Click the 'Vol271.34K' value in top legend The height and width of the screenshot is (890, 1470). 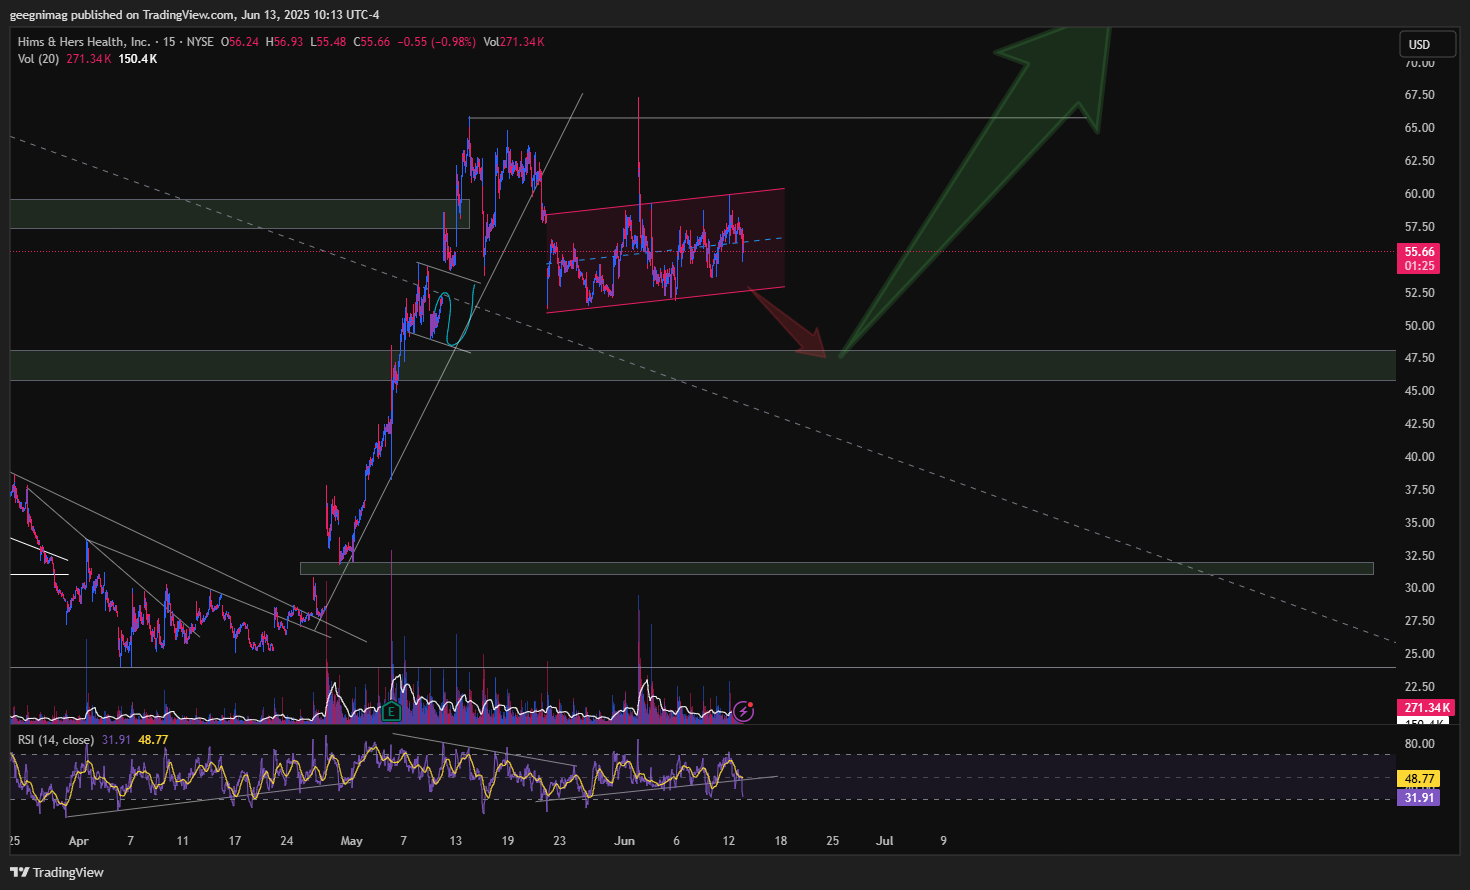pos(513,42)
